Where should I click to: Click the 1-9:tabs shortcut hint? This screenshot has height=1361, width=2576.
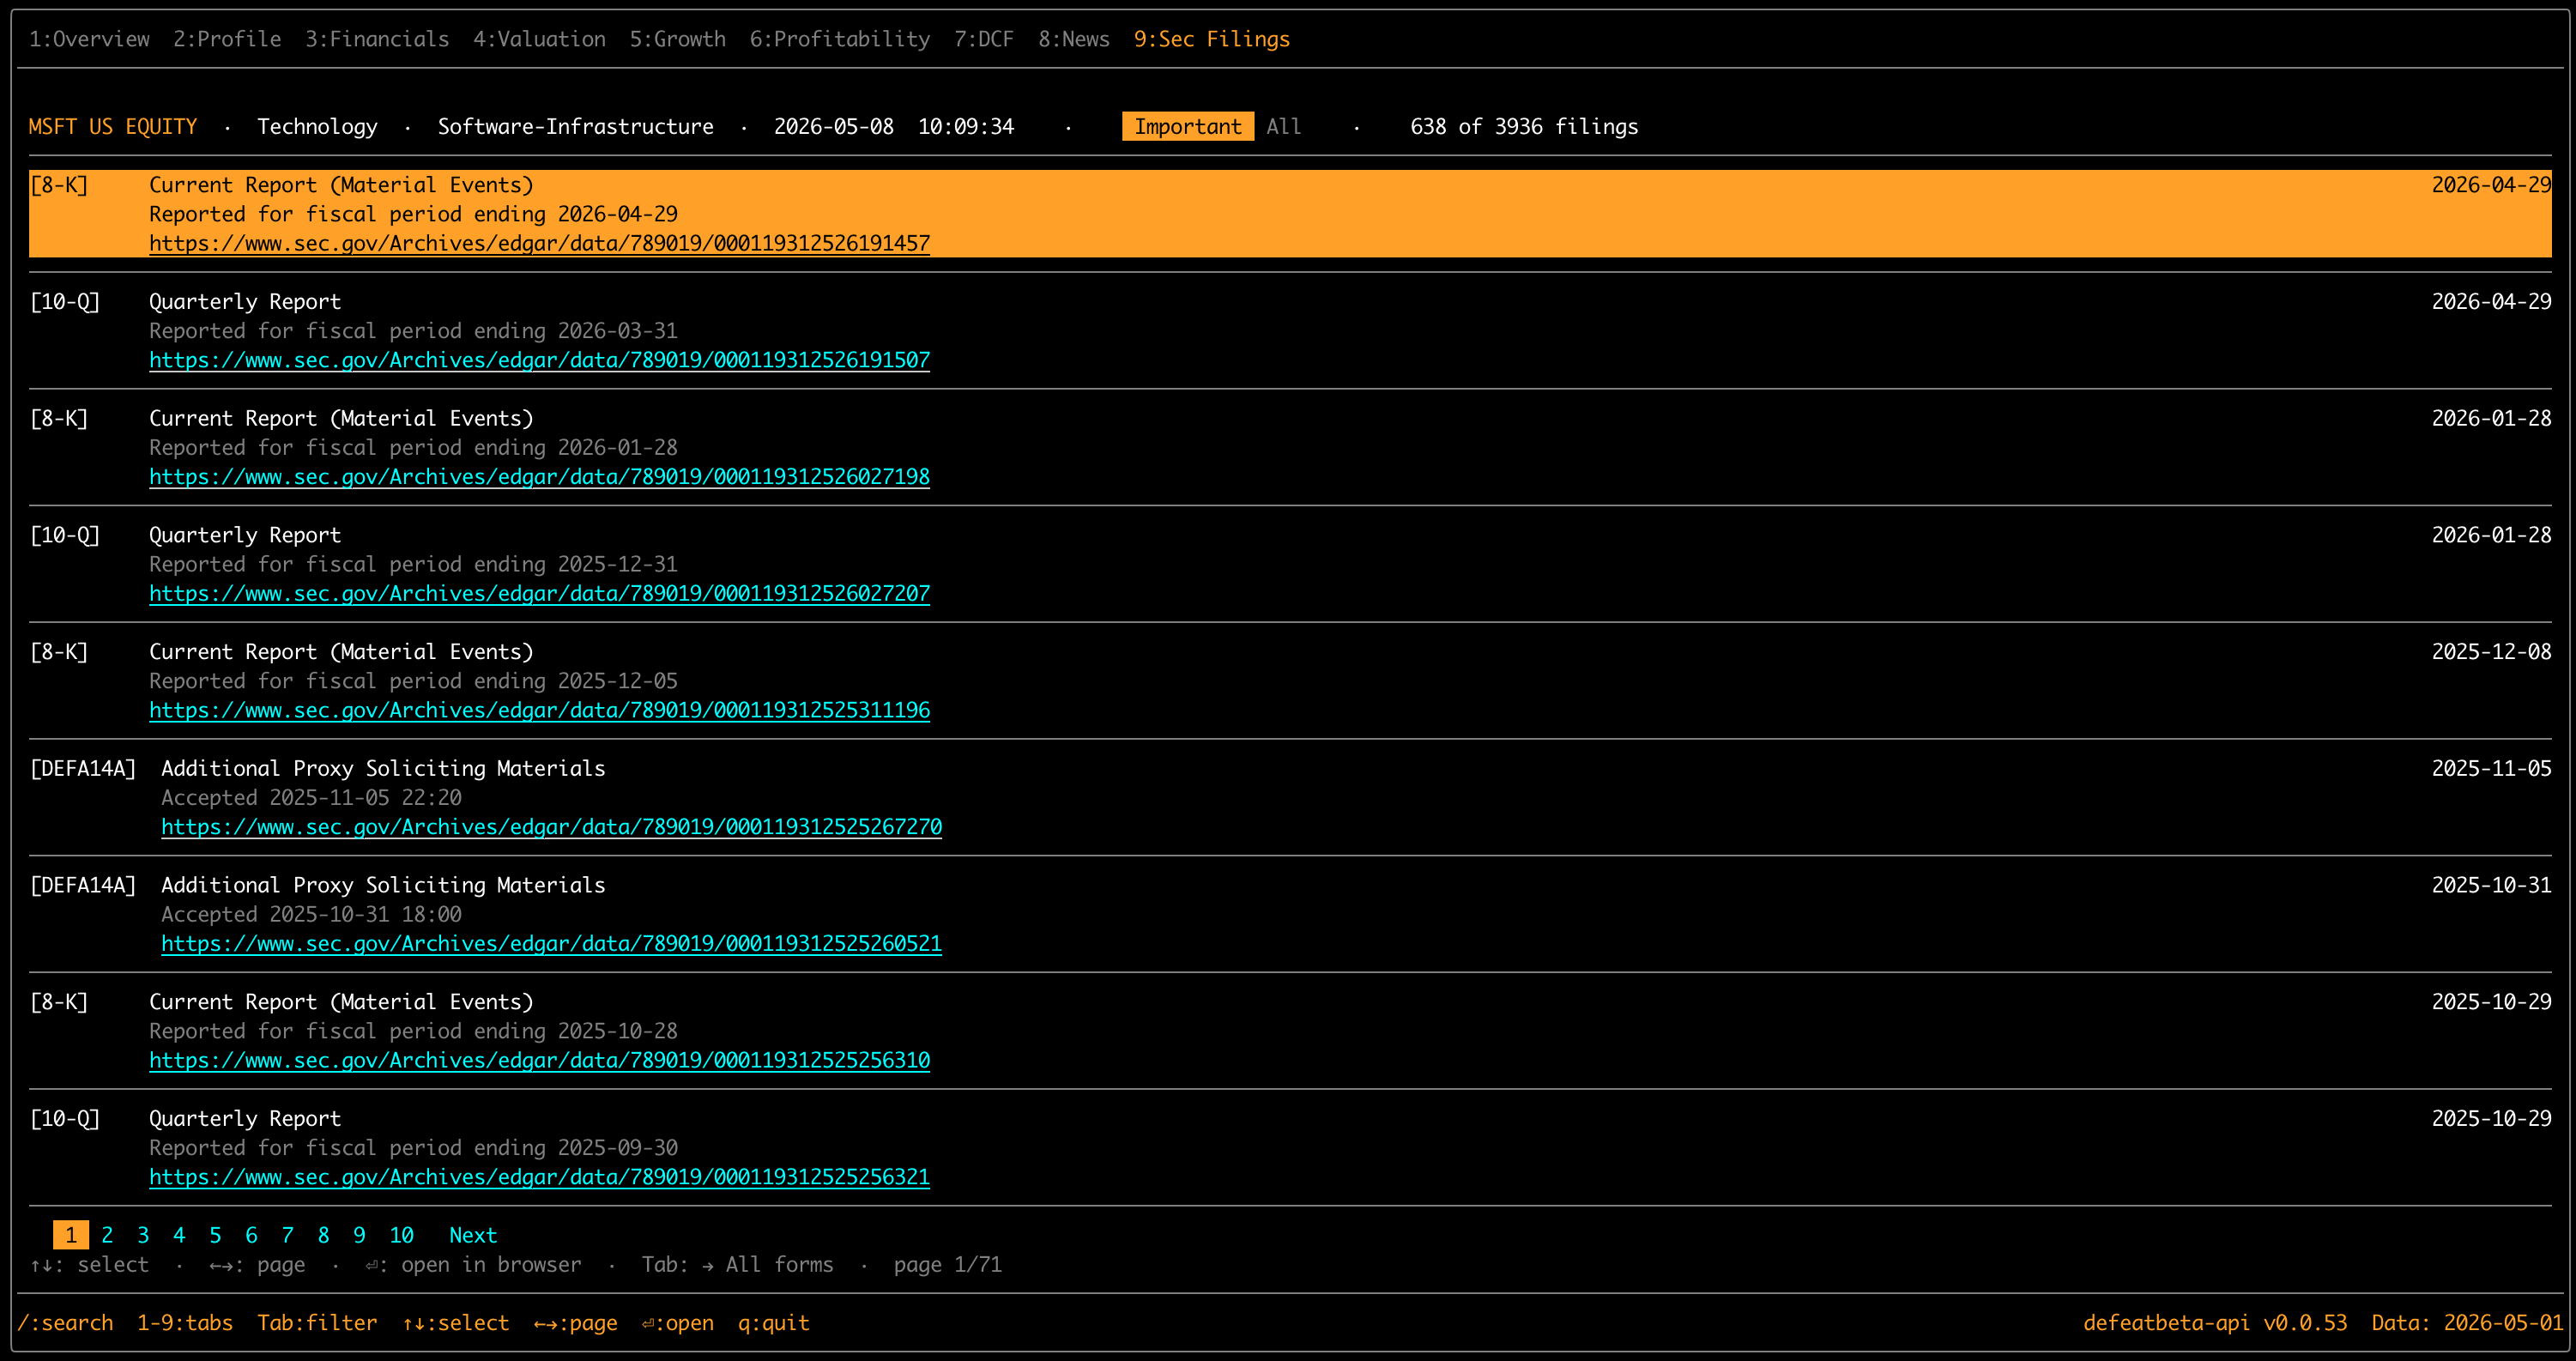[185, 1323]
